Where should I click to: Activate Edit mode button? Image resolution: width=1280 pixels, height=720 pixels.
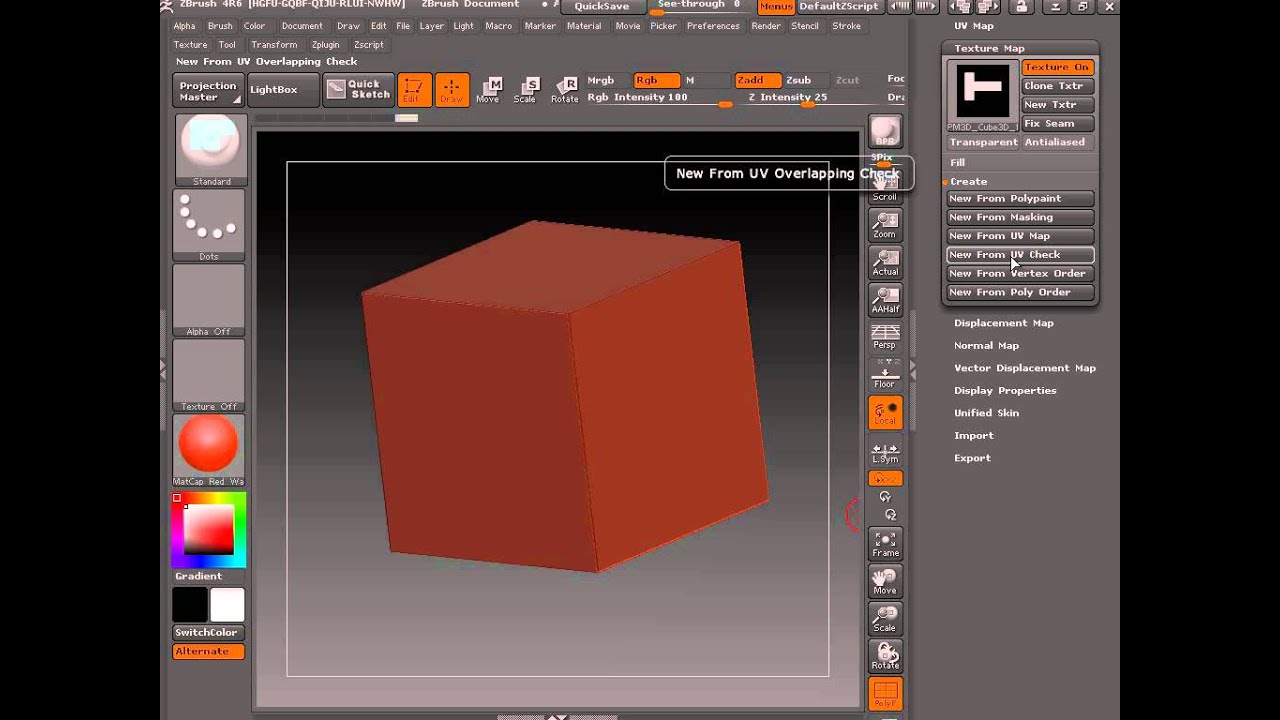coord(414,90)
